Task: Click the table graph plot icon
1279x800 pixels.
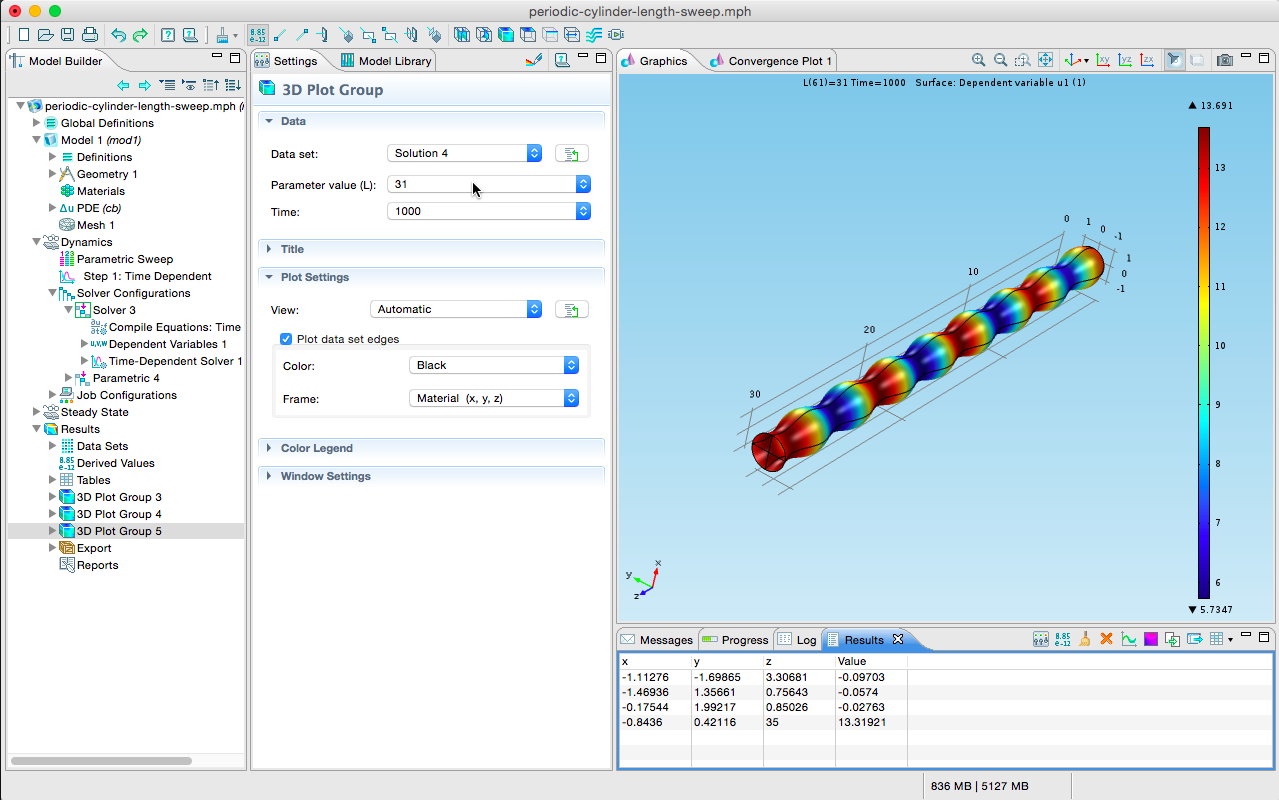Action: pos(1129,639)
